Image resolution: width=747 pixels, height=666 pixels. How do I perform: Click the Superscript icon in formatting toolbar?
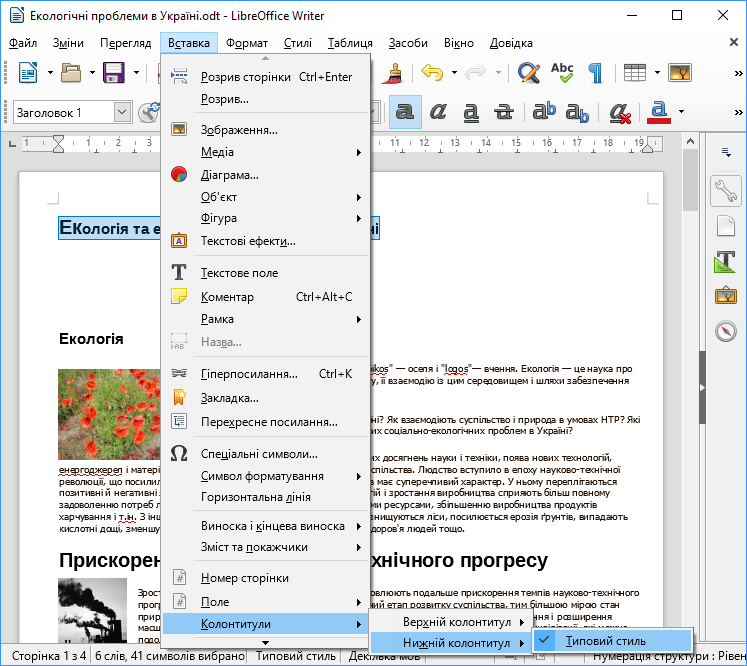click(x=544, y=112)
